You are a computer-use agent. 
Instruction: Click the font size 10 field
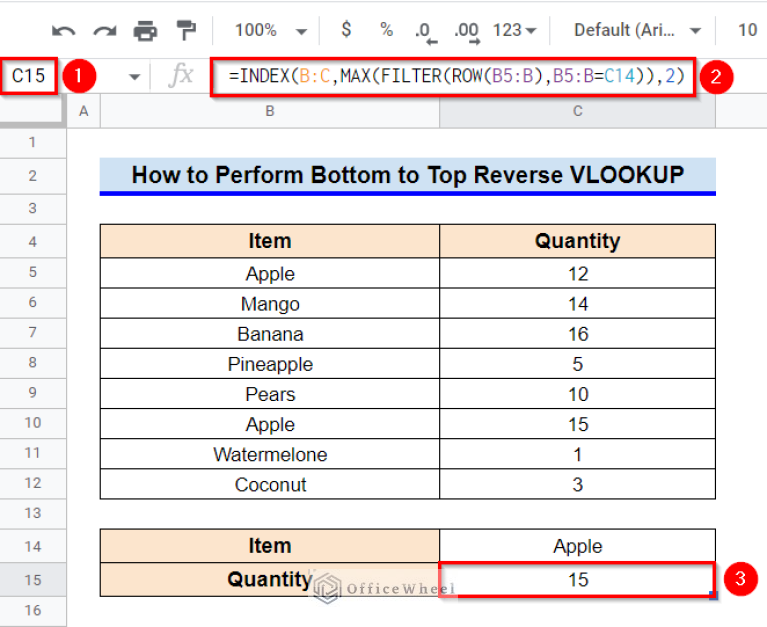point(747,30)
